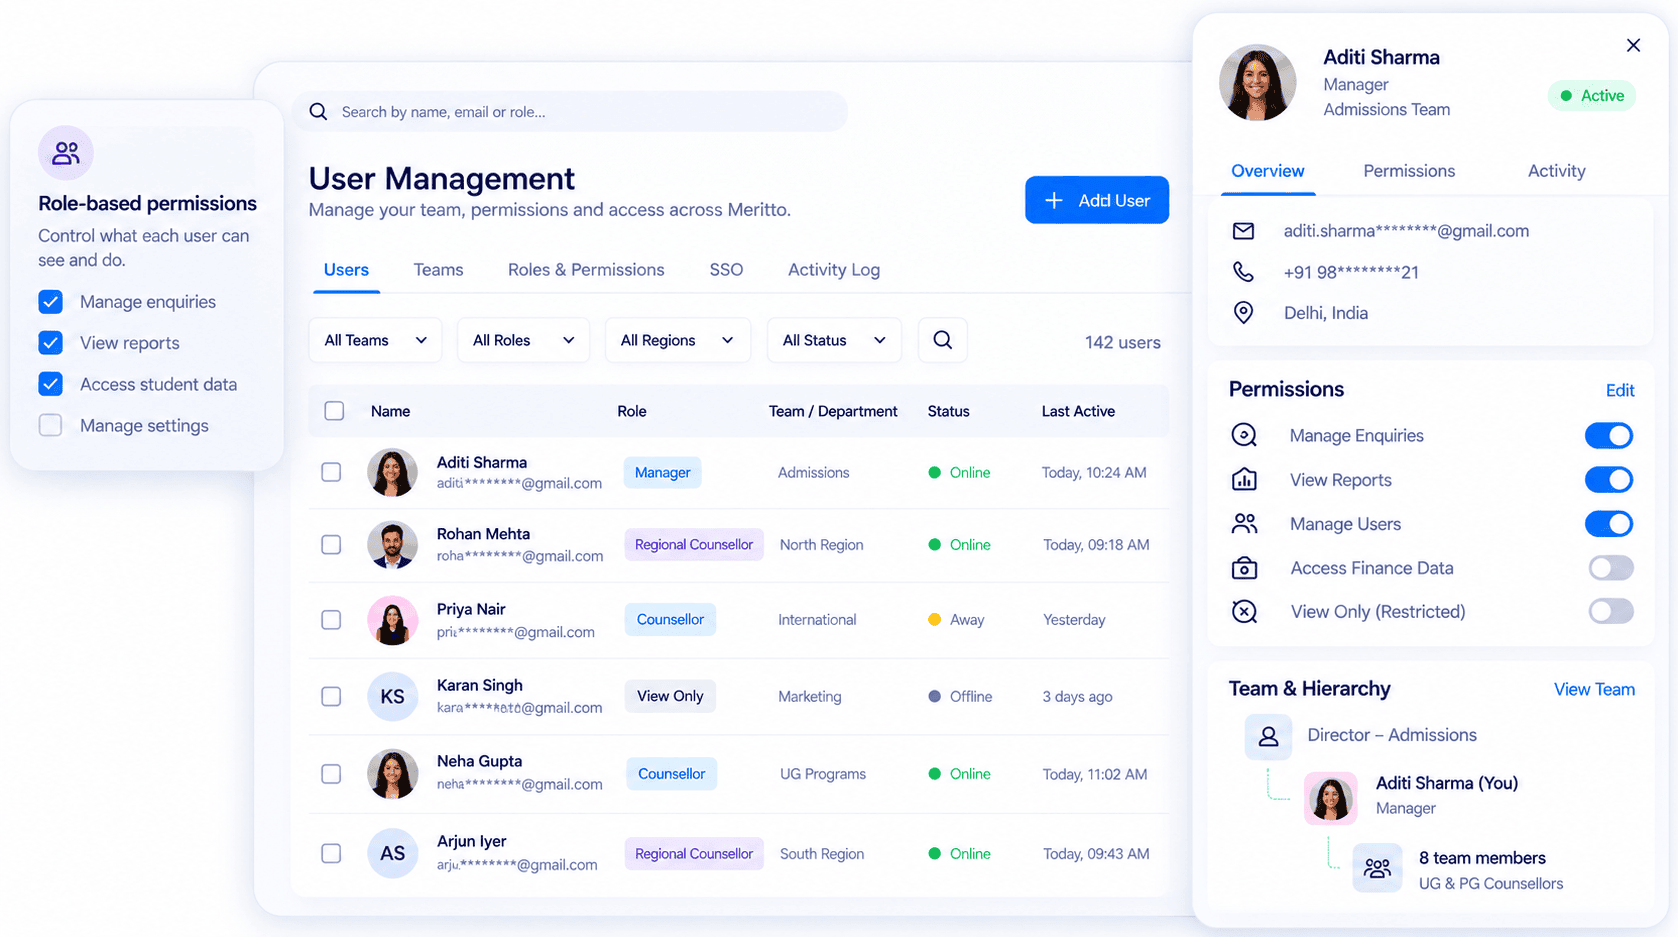Image resolution: width=1678 pixels, height=937 pixels.
Task: Open the All Roles filter dropdown
Action: click(523, 340)
